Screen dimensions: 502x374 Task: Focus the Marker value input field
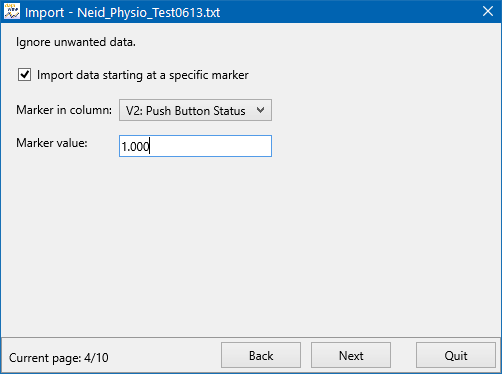(x=195, y=146)
